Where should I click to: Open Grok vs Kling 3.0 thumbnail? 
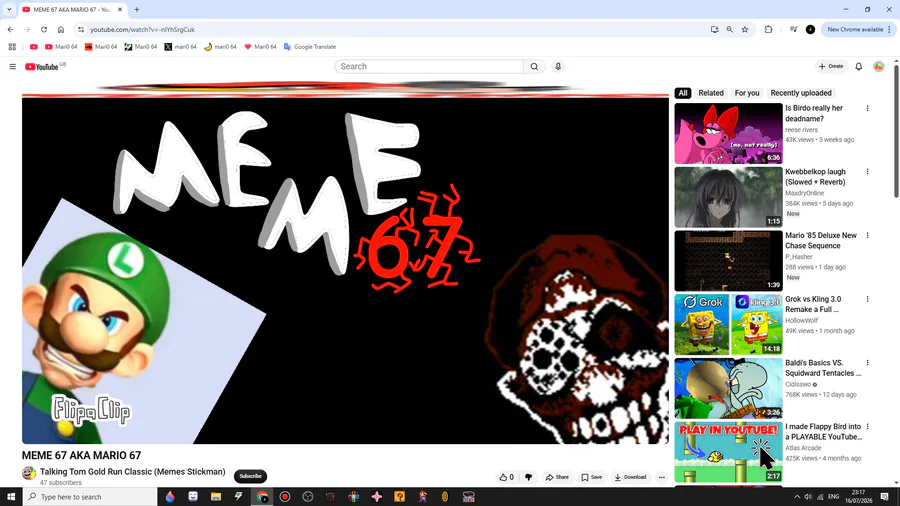point(728,325)
